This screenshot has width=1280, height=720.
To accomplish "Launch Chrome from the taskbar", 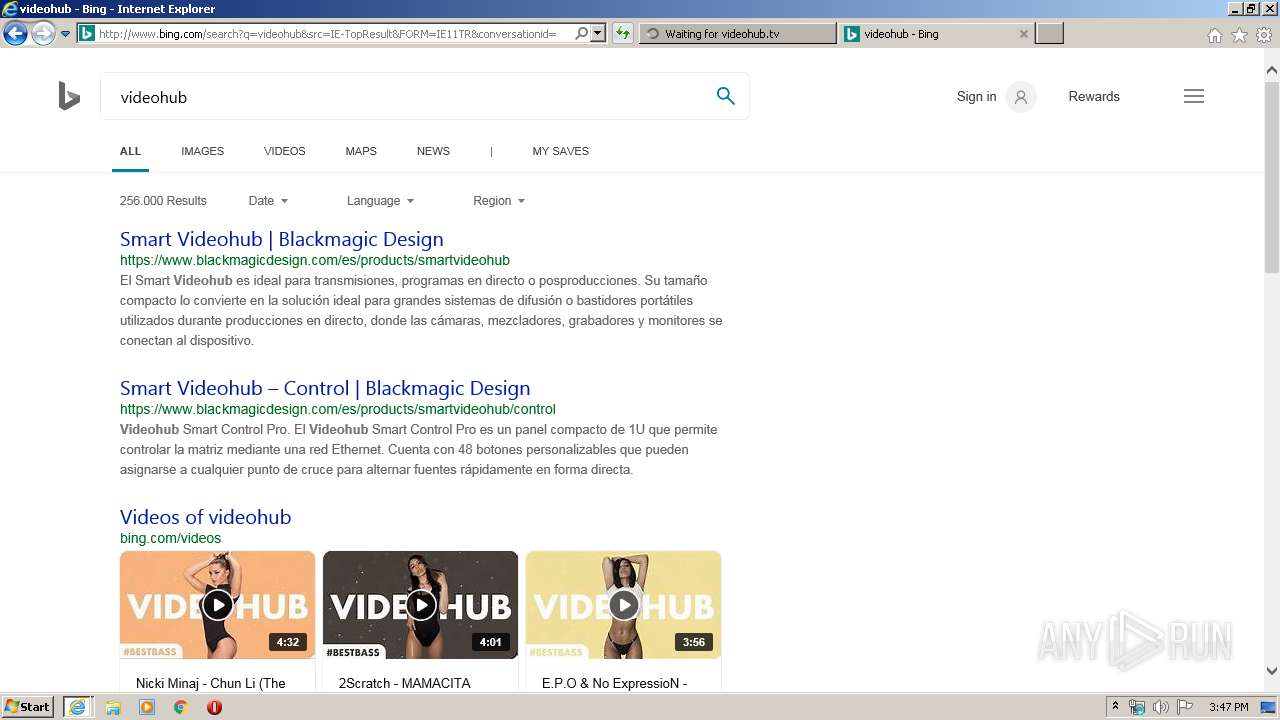I will tap(180, 707).
